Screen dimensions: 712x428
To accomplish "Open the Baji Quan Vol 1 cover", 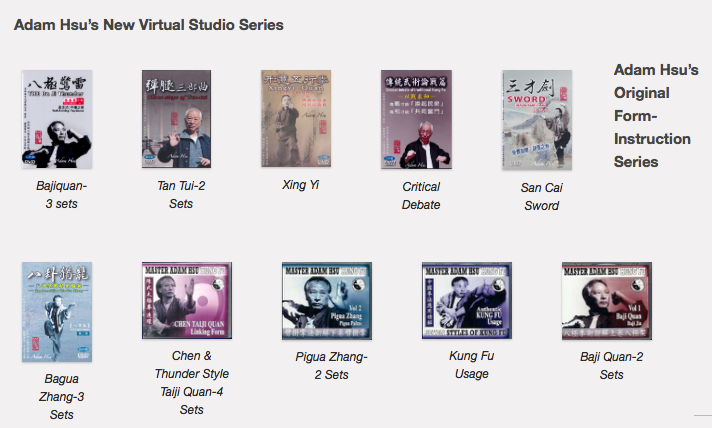I will click(x=607, y=300).
